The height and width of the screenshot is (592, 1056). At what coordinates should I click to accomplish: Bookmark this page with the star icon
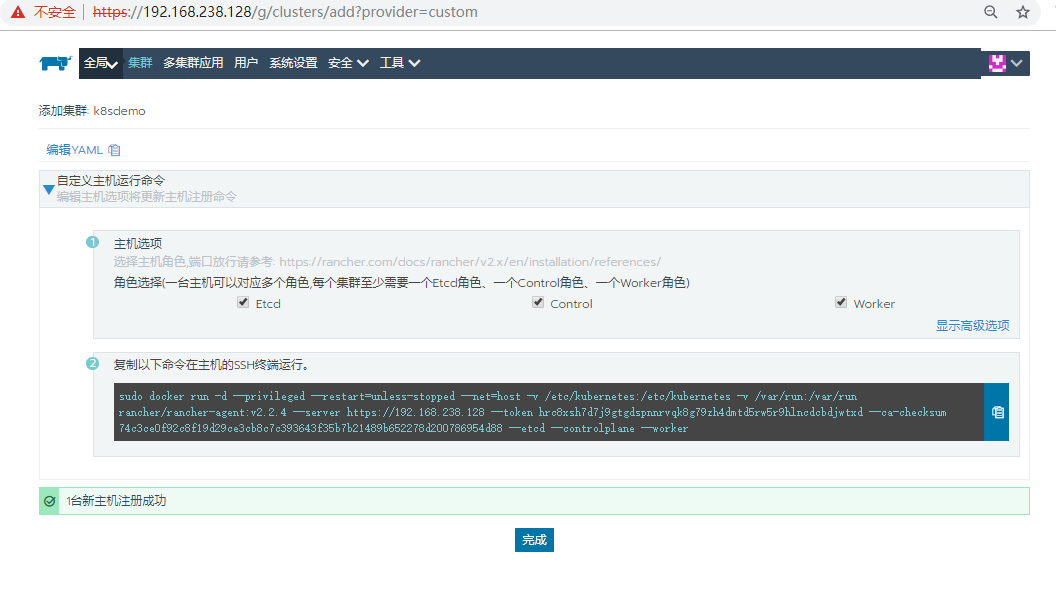[1023, 12]
